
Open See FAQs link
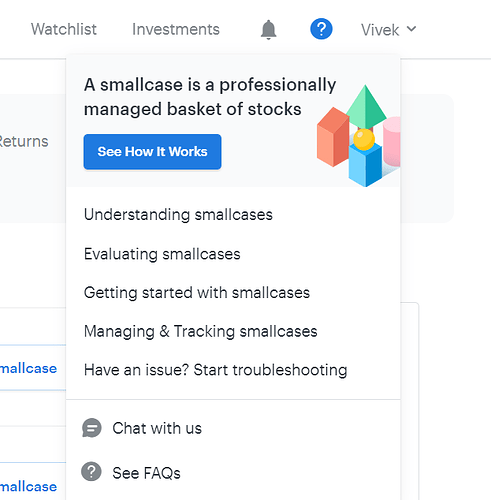point(146,473)
